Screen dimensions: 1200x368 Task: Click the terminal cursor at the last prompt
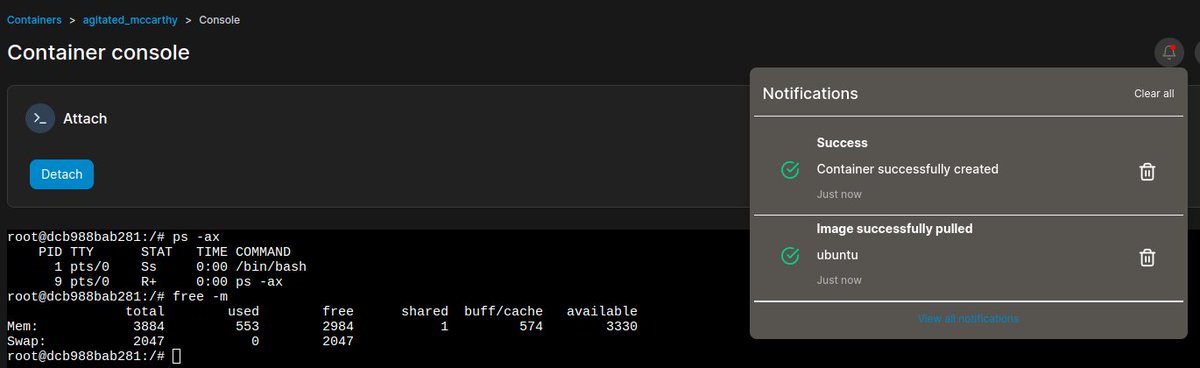click(x=176, y=356)
